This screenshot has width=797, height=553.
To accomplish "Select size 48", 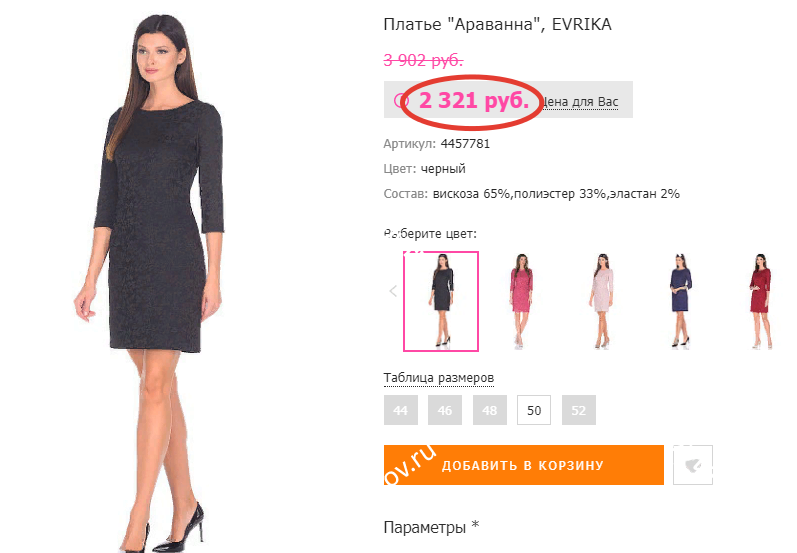I will [x=489, y=410].
